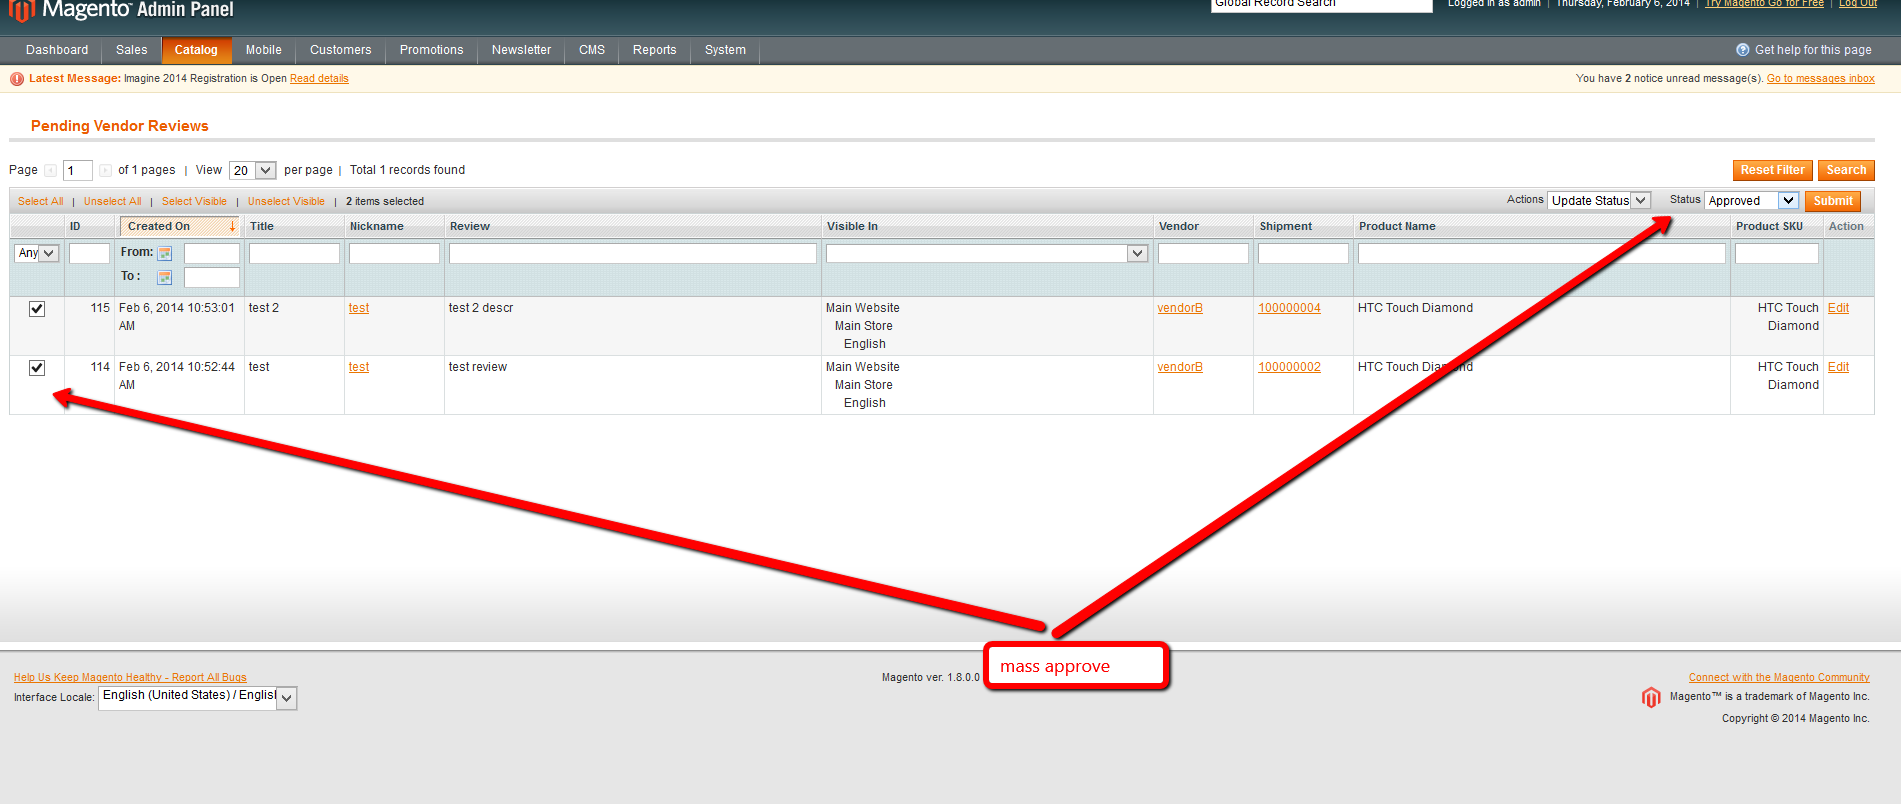Click the Submit mass action button
Image resolution: width=1901 pixels, height=804 pixels.
tap(1833, 201)
